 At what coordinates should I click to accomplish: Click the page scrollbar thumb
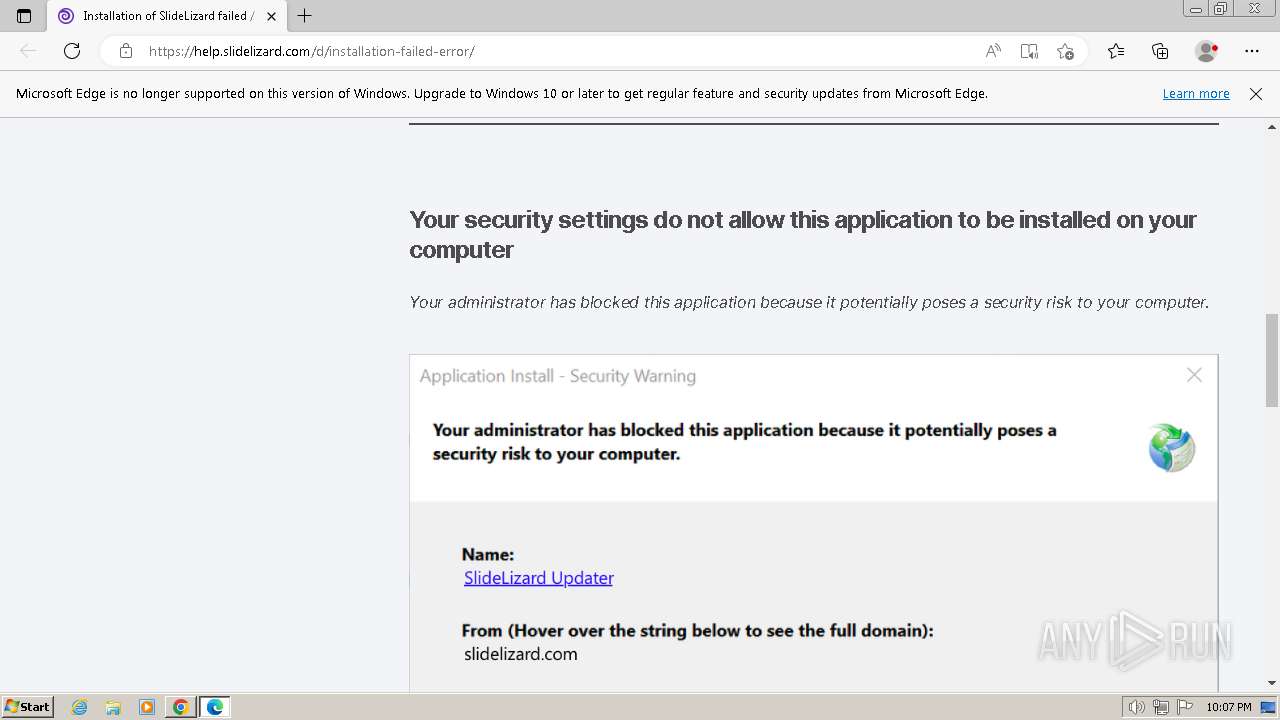(1272, 360)
